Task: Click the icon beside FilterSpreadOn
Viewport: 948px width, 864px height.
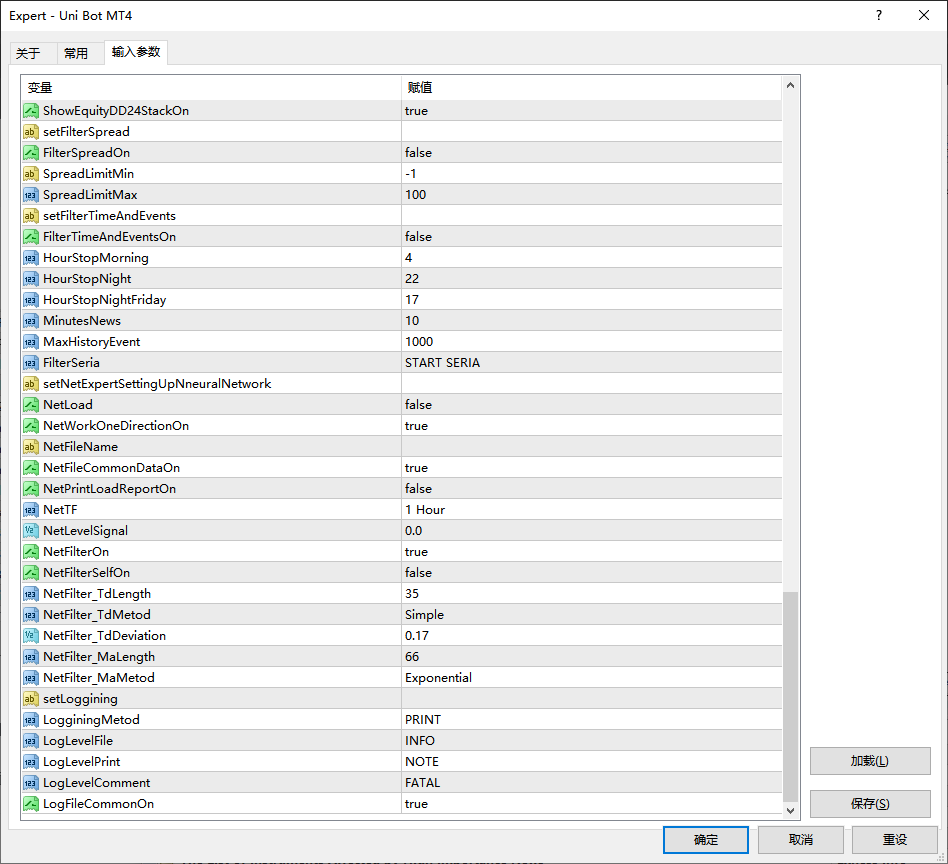Action: tap(31, 153)
